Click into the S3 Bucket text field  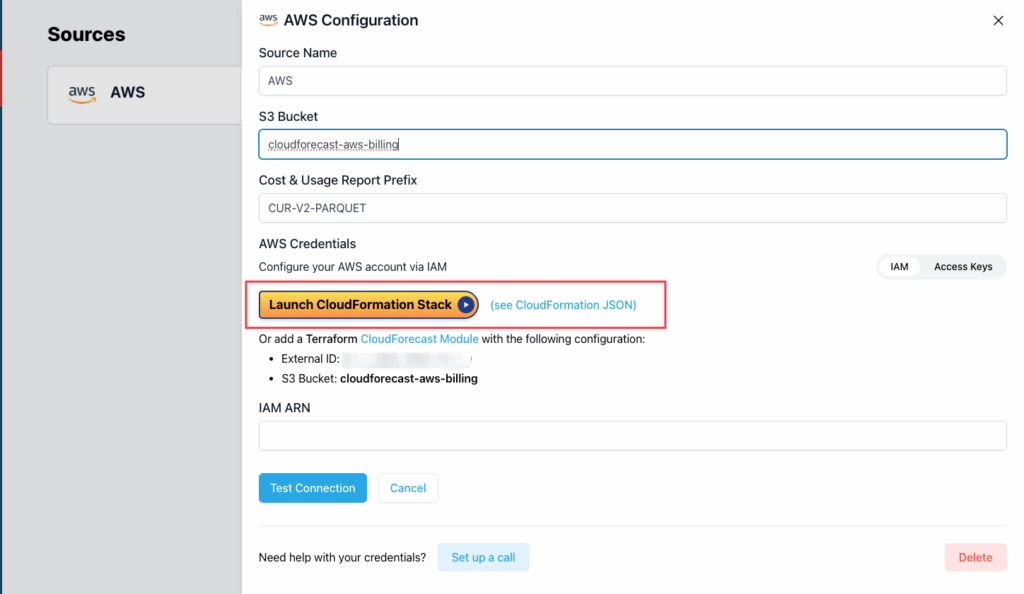632,144
